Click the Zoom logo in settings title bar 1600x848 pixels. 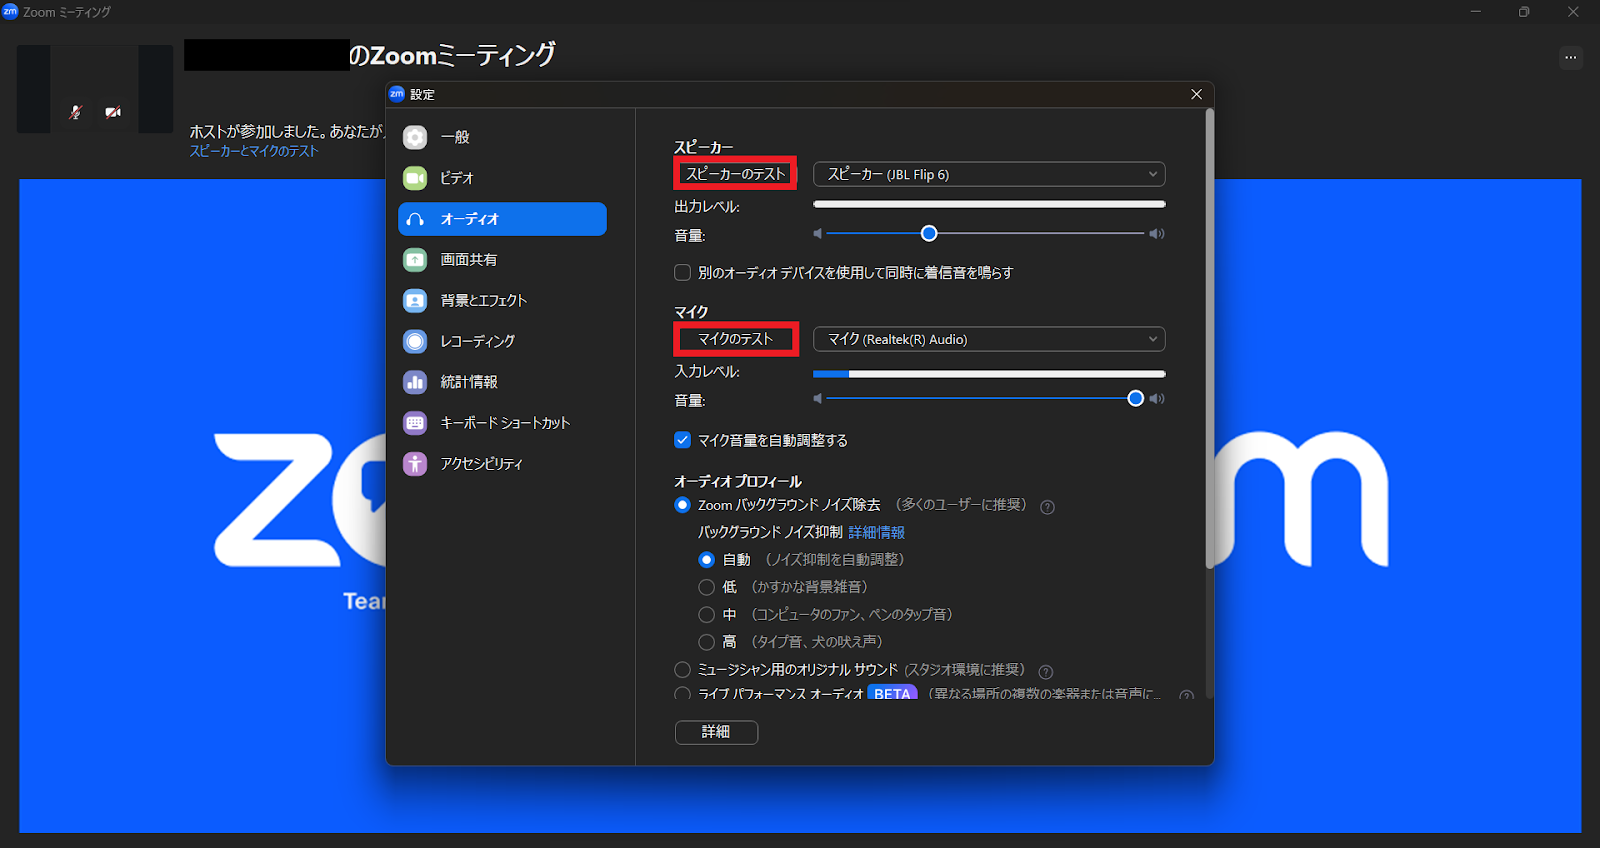397,94
